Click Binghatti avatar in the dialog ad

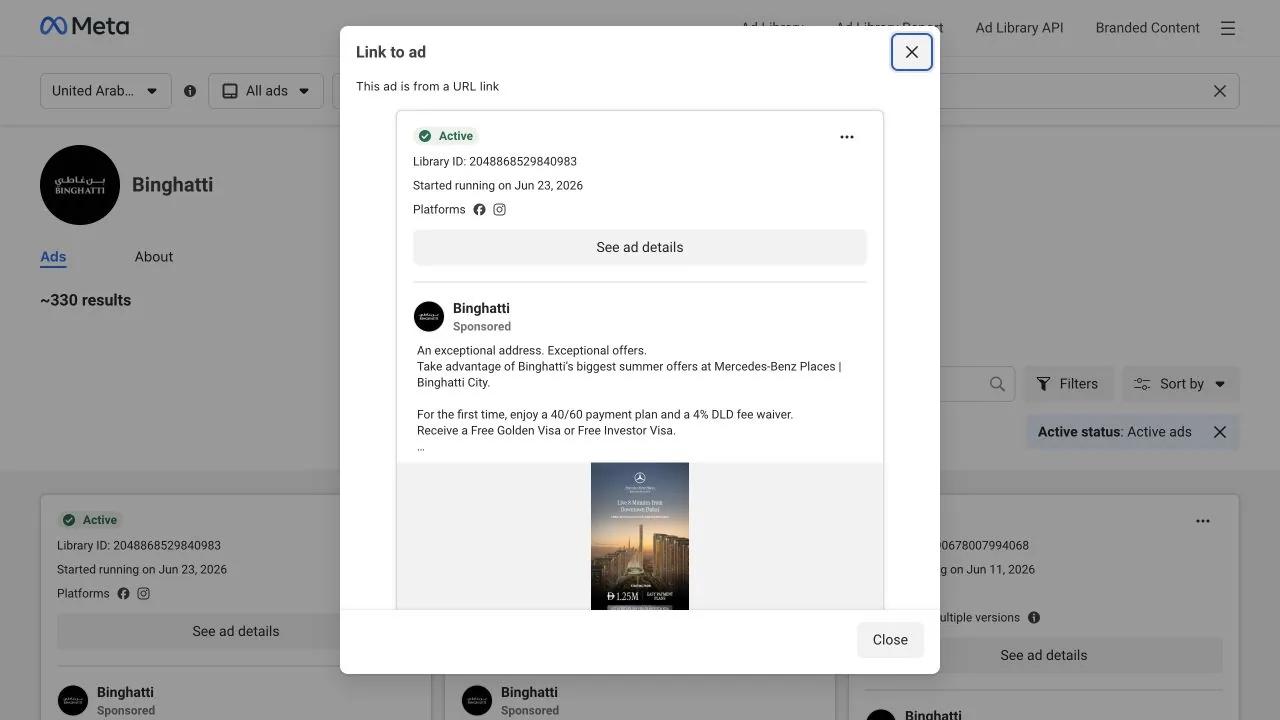pyautogui.click(x=429, y=317)
